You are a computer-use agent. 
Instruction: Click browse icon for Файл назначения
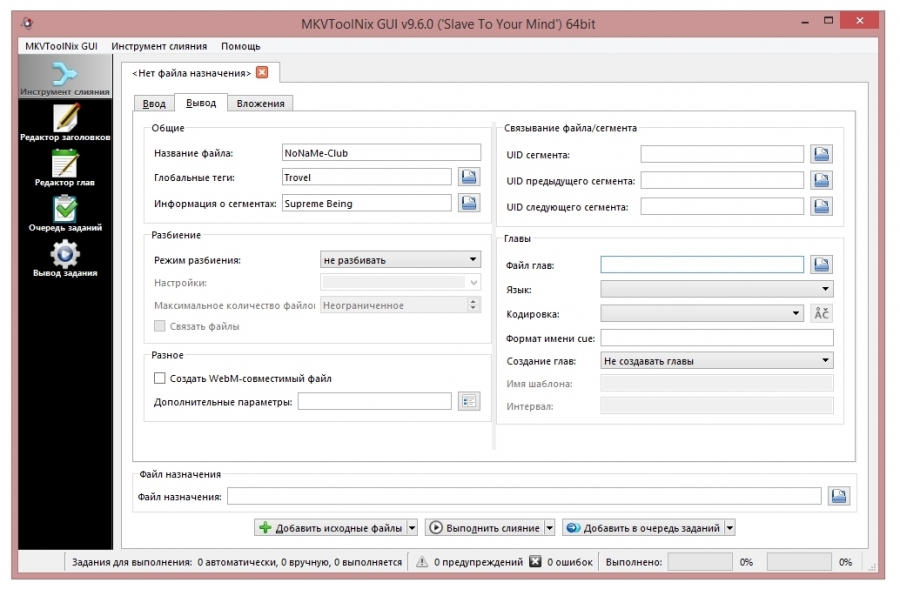coord(839,496)
